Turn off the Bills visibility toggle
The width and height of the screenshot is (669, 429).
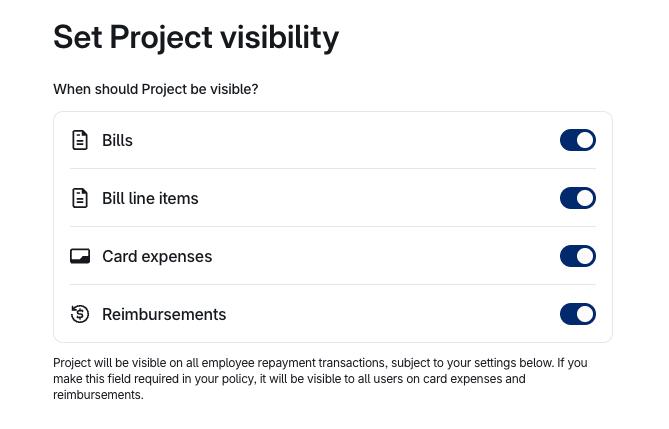point(578,140)
